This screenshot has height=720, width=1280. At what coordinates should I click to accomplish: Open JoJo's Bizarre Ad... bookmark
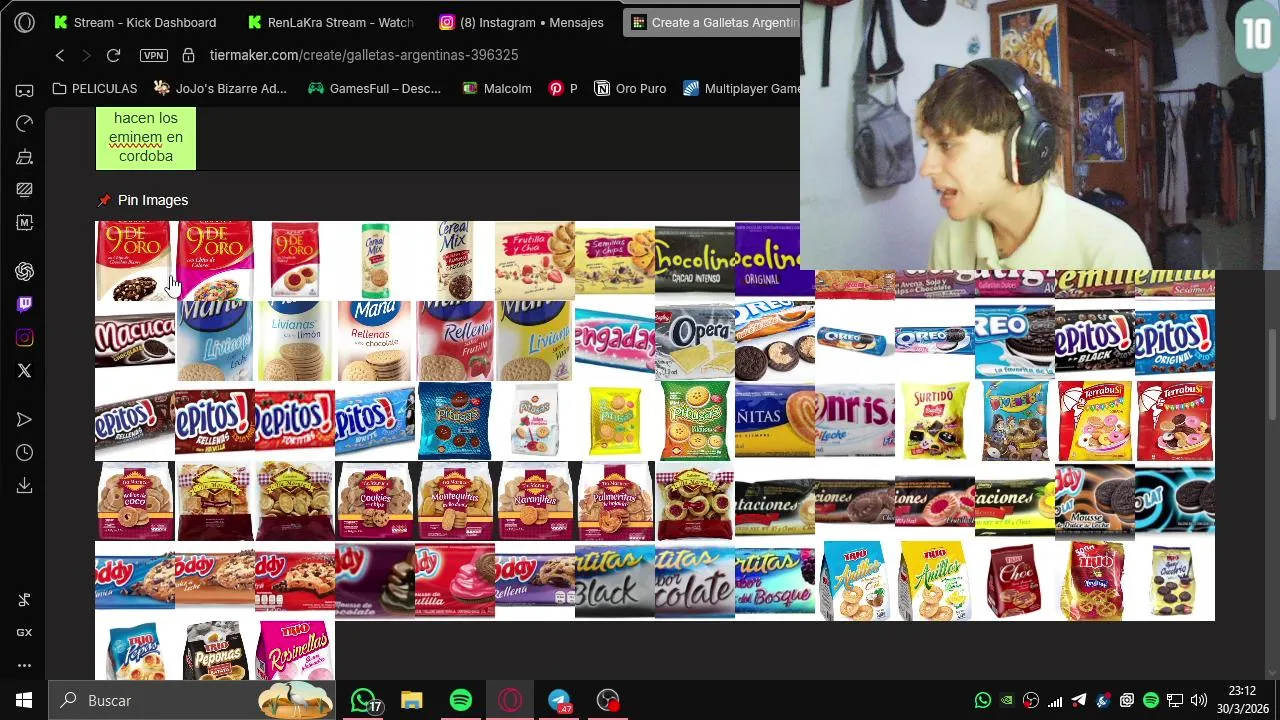[x=220, y=88]
